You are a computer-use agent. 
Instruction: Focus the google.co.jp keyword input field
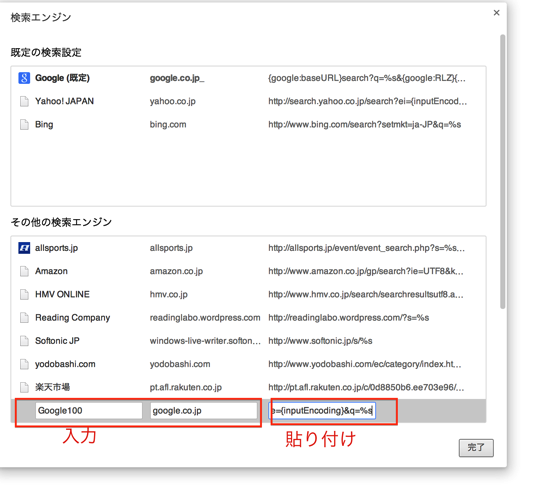click(x=204, y=411)
